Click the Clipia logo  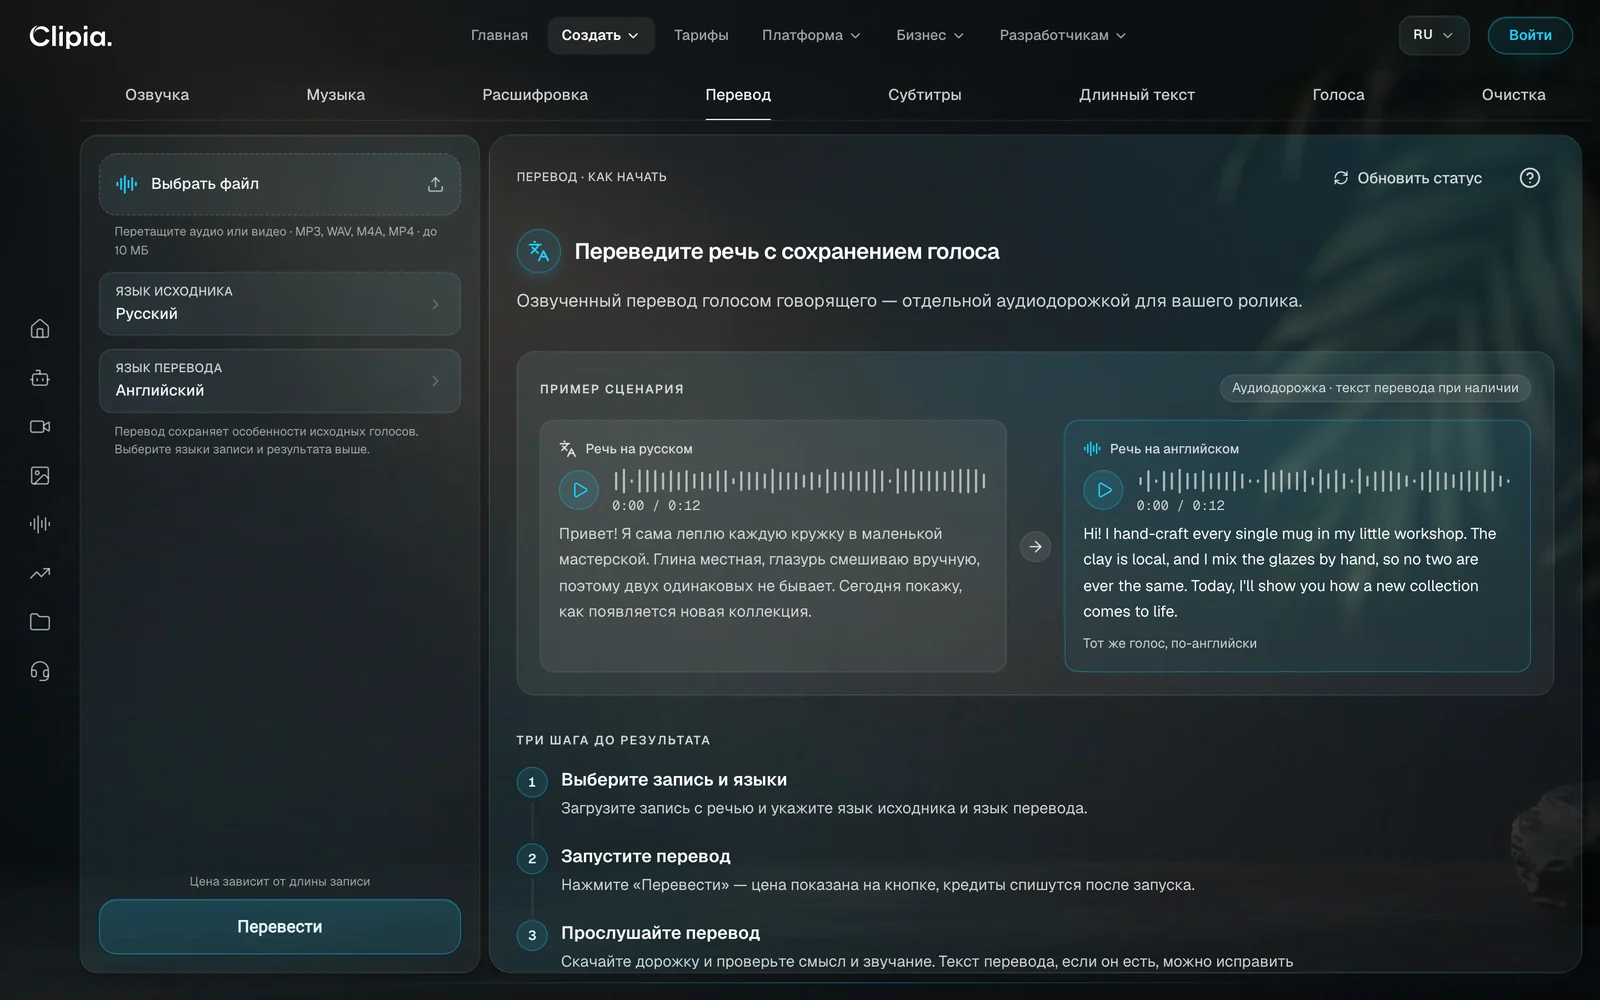tap(71, 36)
